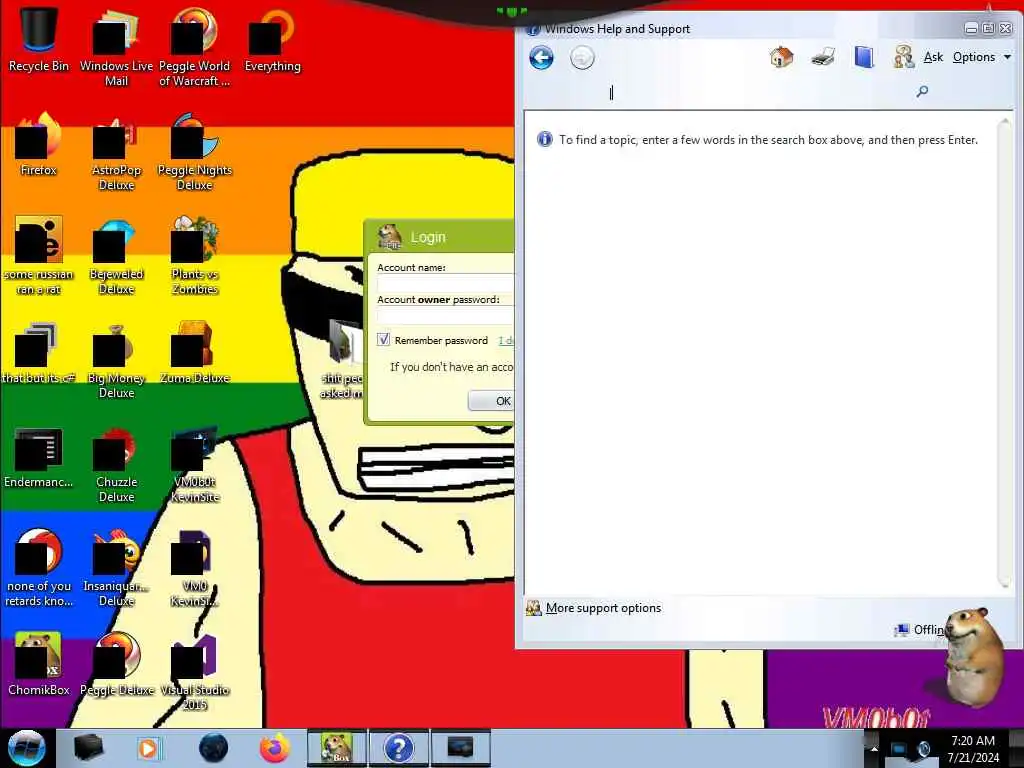This screenshot has width=1024, height=768.
Task: Click Account owner password field in Login
Action: 445,315
